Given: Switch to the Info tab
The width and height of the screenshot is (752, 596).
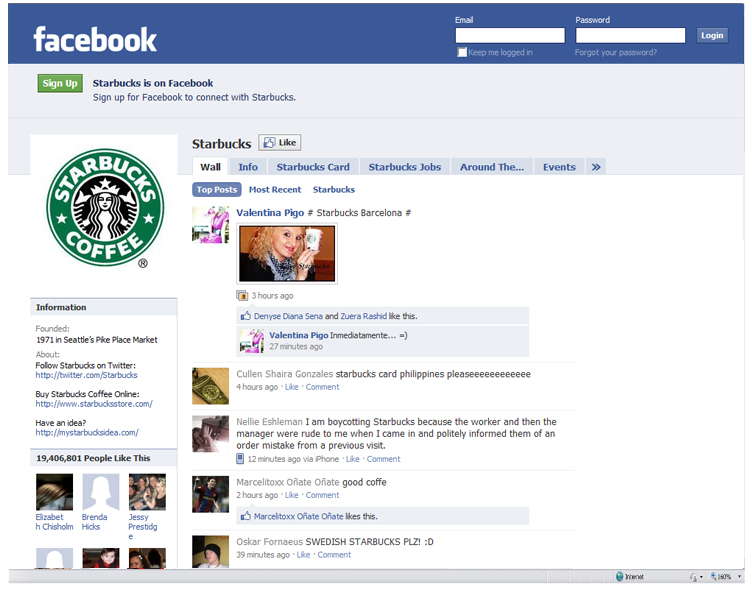Looking at the screenshot, I should click(x=248, y=167).
